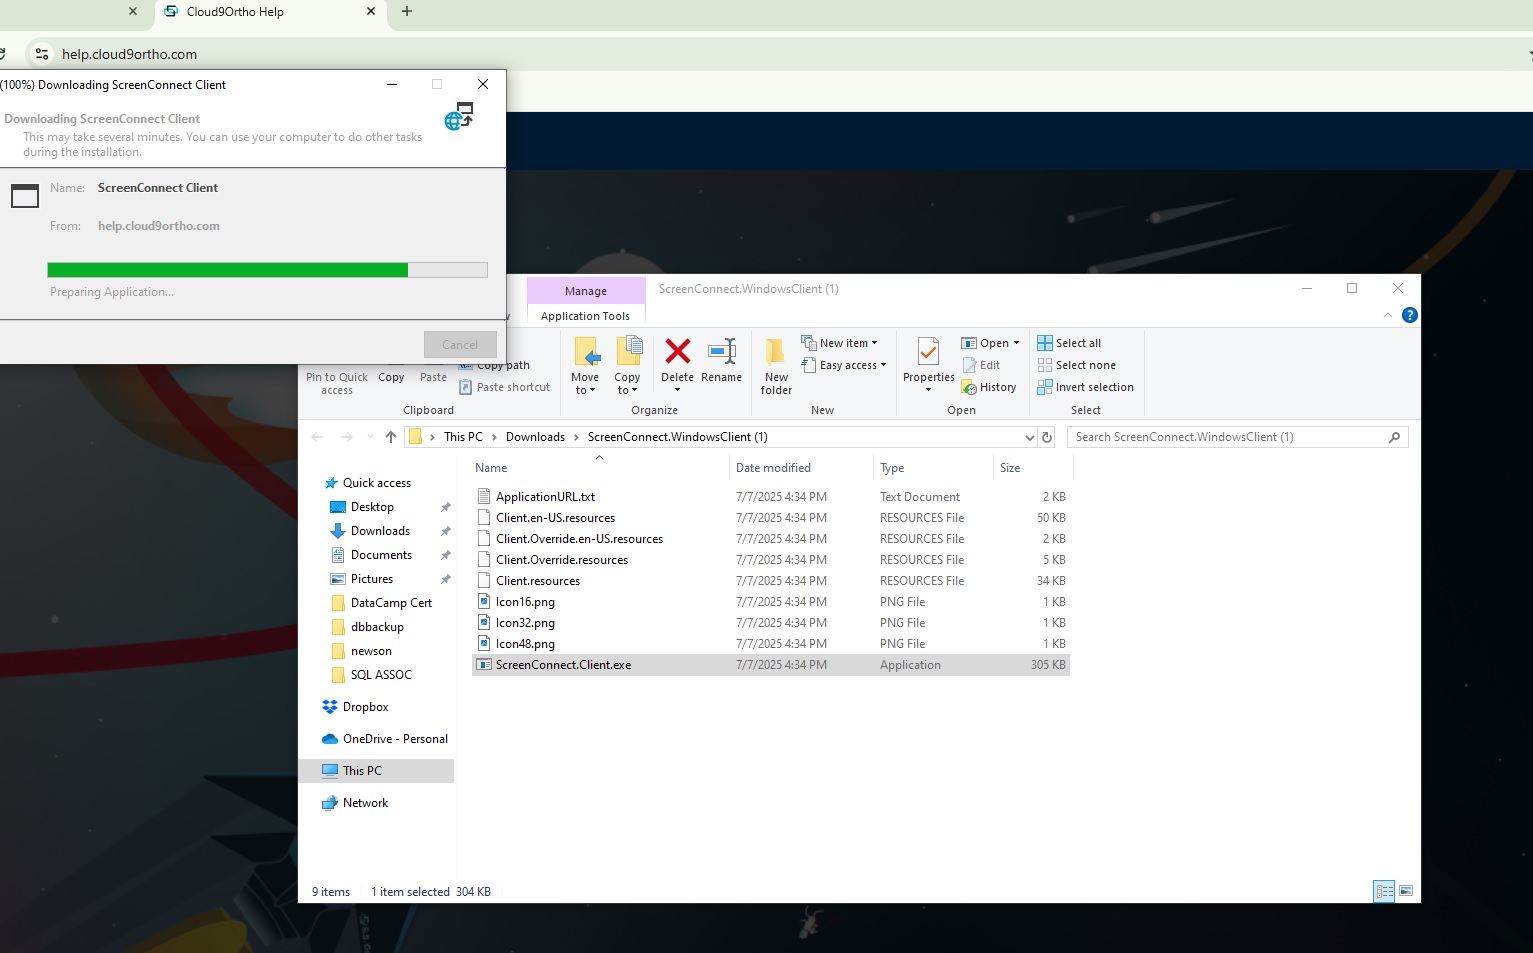Open the Properties dropdown arrow
This screenshot has width=1533, height=953.
(x=928, y=390)
